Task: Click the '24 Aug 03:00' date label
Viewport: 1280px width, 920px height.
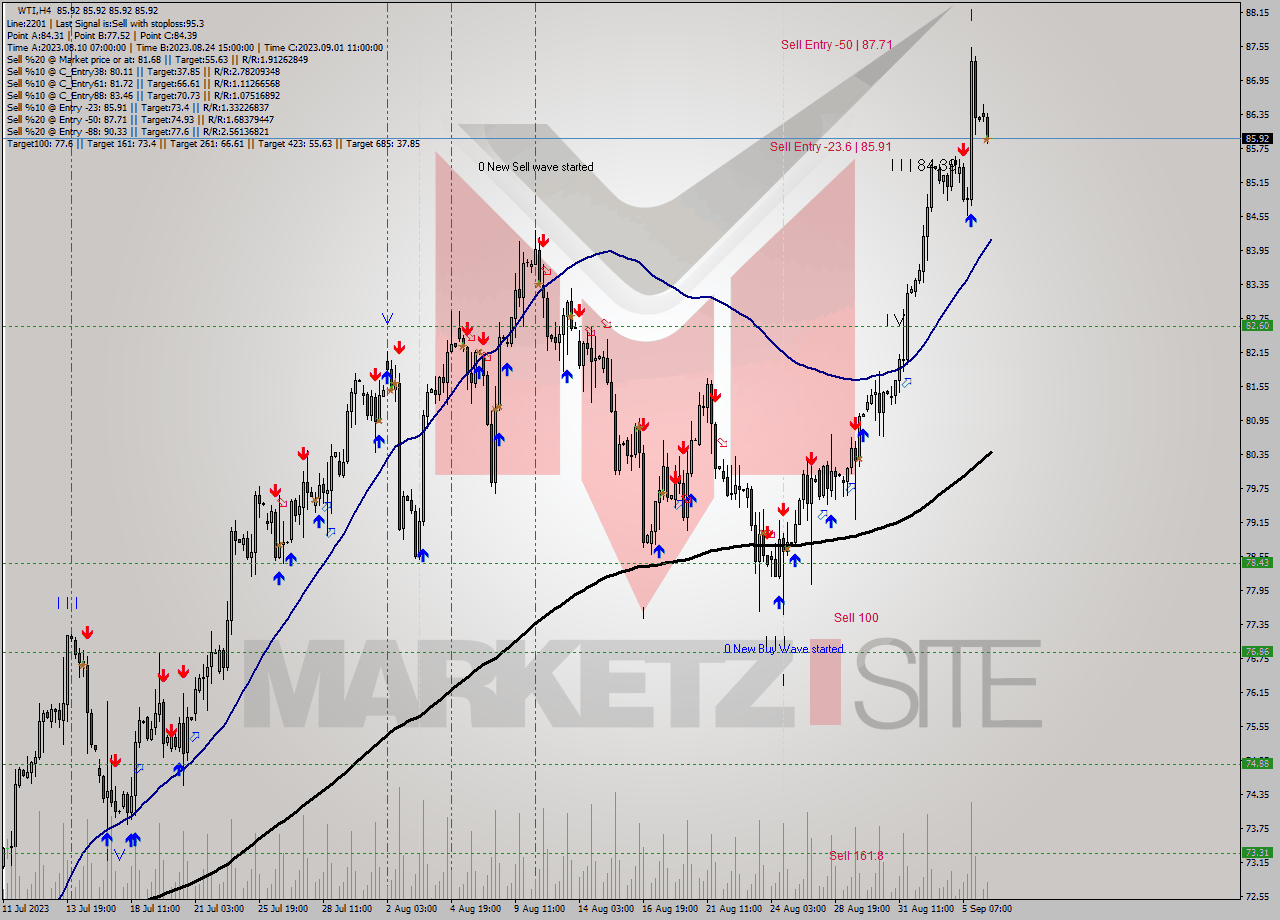Action: coord(798,909)
